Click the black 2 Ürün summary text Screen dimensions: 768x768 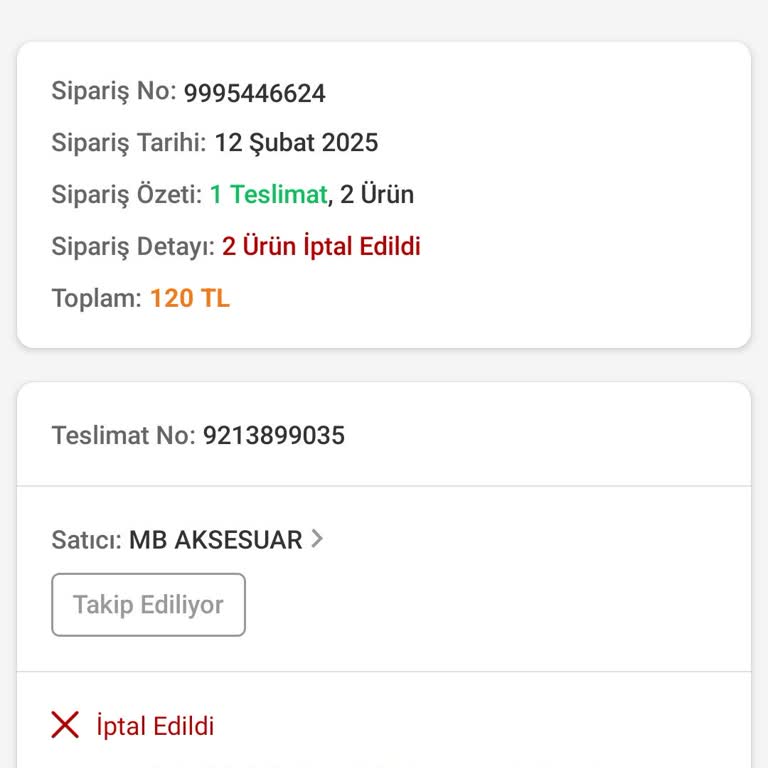[377, 194]
